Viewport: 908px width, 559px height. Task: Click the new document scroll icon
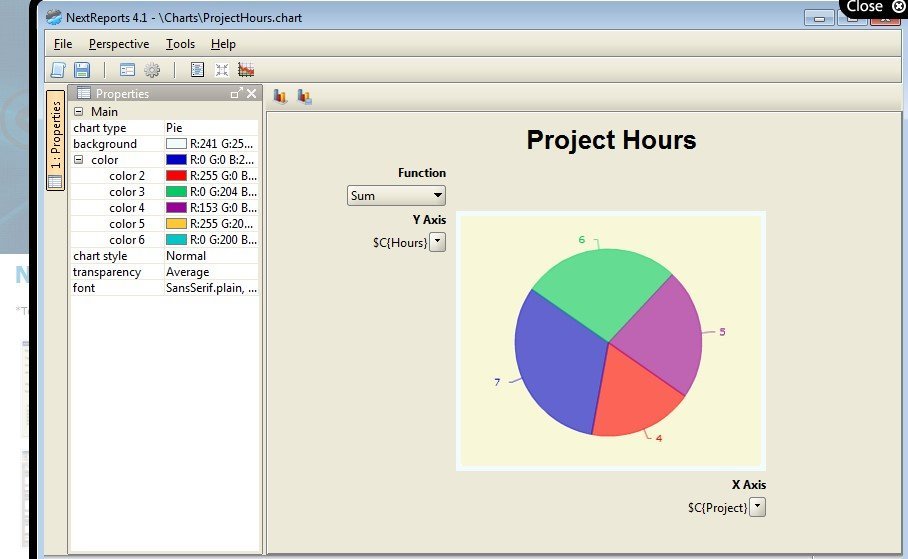[58, 70]
